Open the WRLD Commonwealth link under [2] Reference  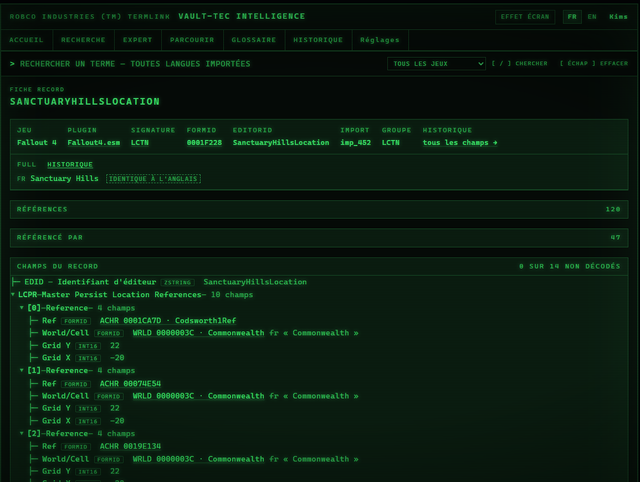198,459
